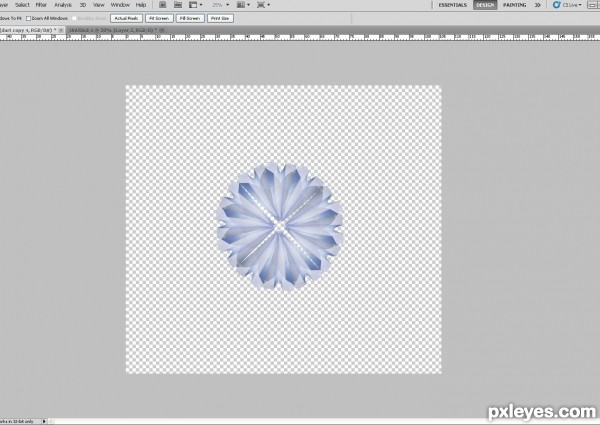Click the Fill Screen button

[190, 18]
